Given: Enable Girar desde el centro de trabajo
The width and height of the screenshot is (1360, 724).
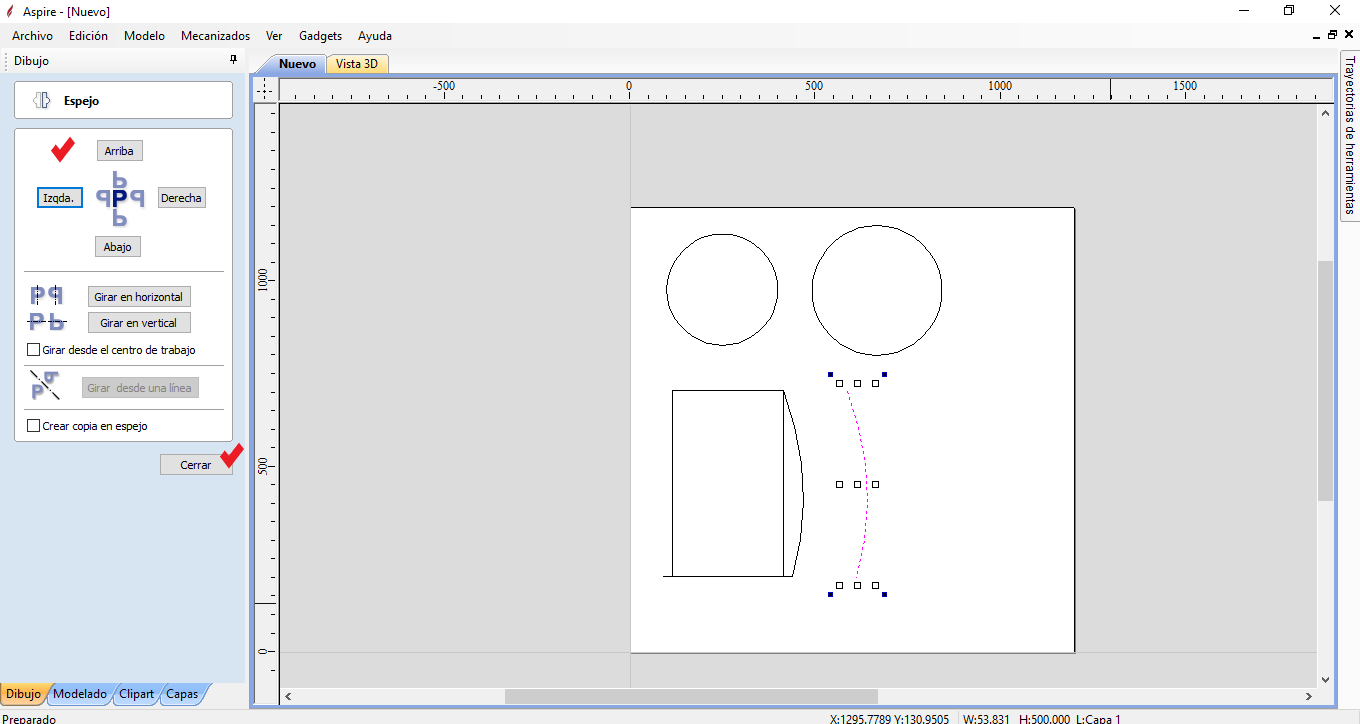Looking at the screenshot, I should tap(34, 350).
